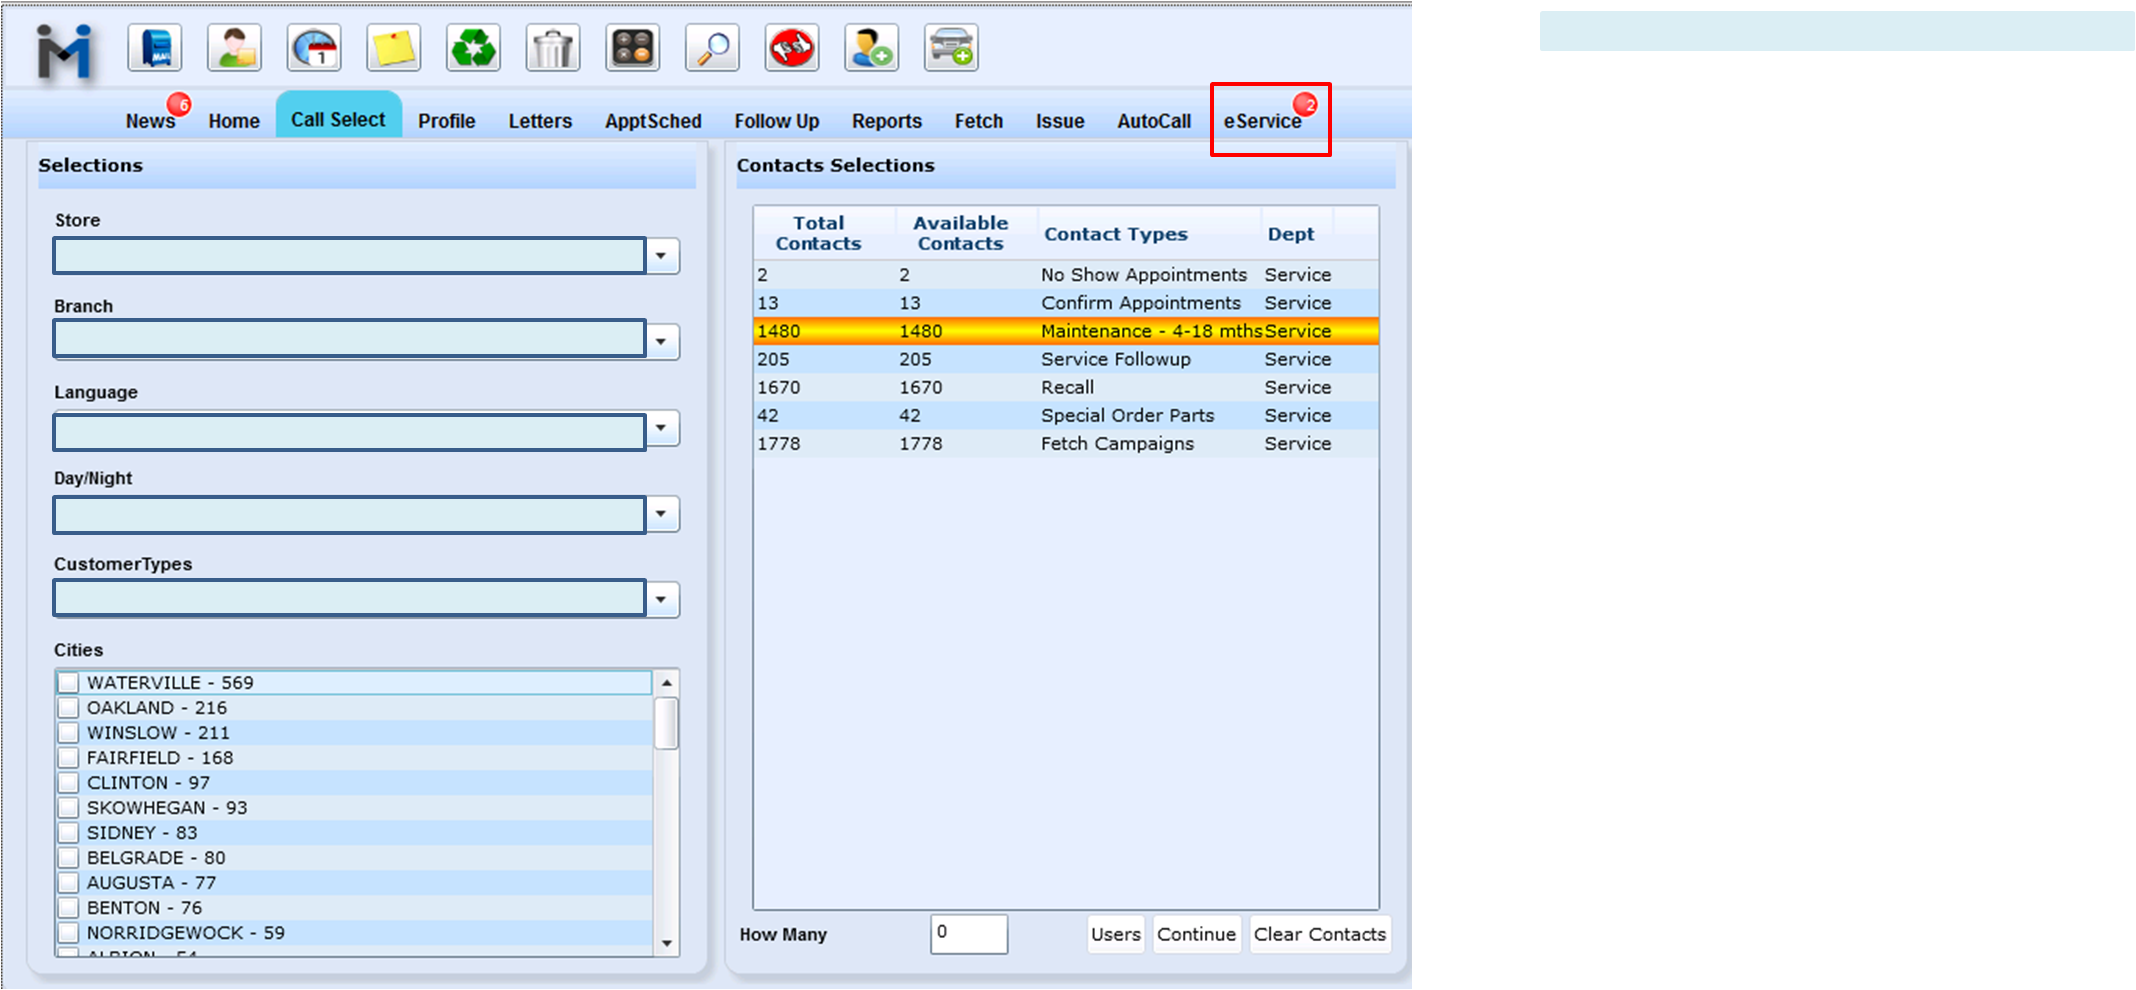Click the magnifying glass search icon
Viewport: 2136px width, 990px height.
712,48
